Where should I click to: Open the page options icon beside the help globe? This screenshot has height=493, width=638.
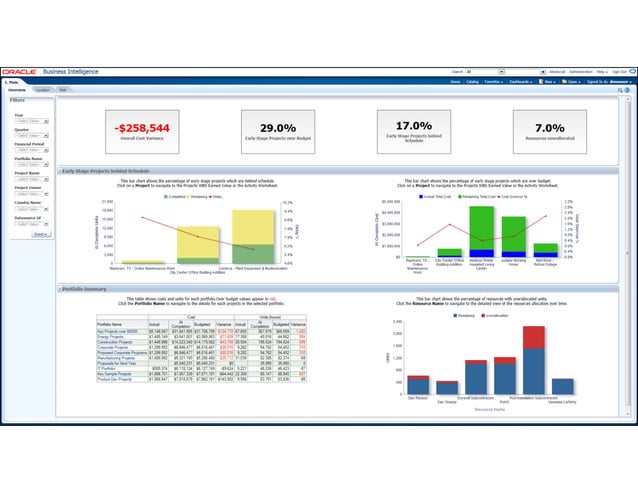[x=620, y=90]
